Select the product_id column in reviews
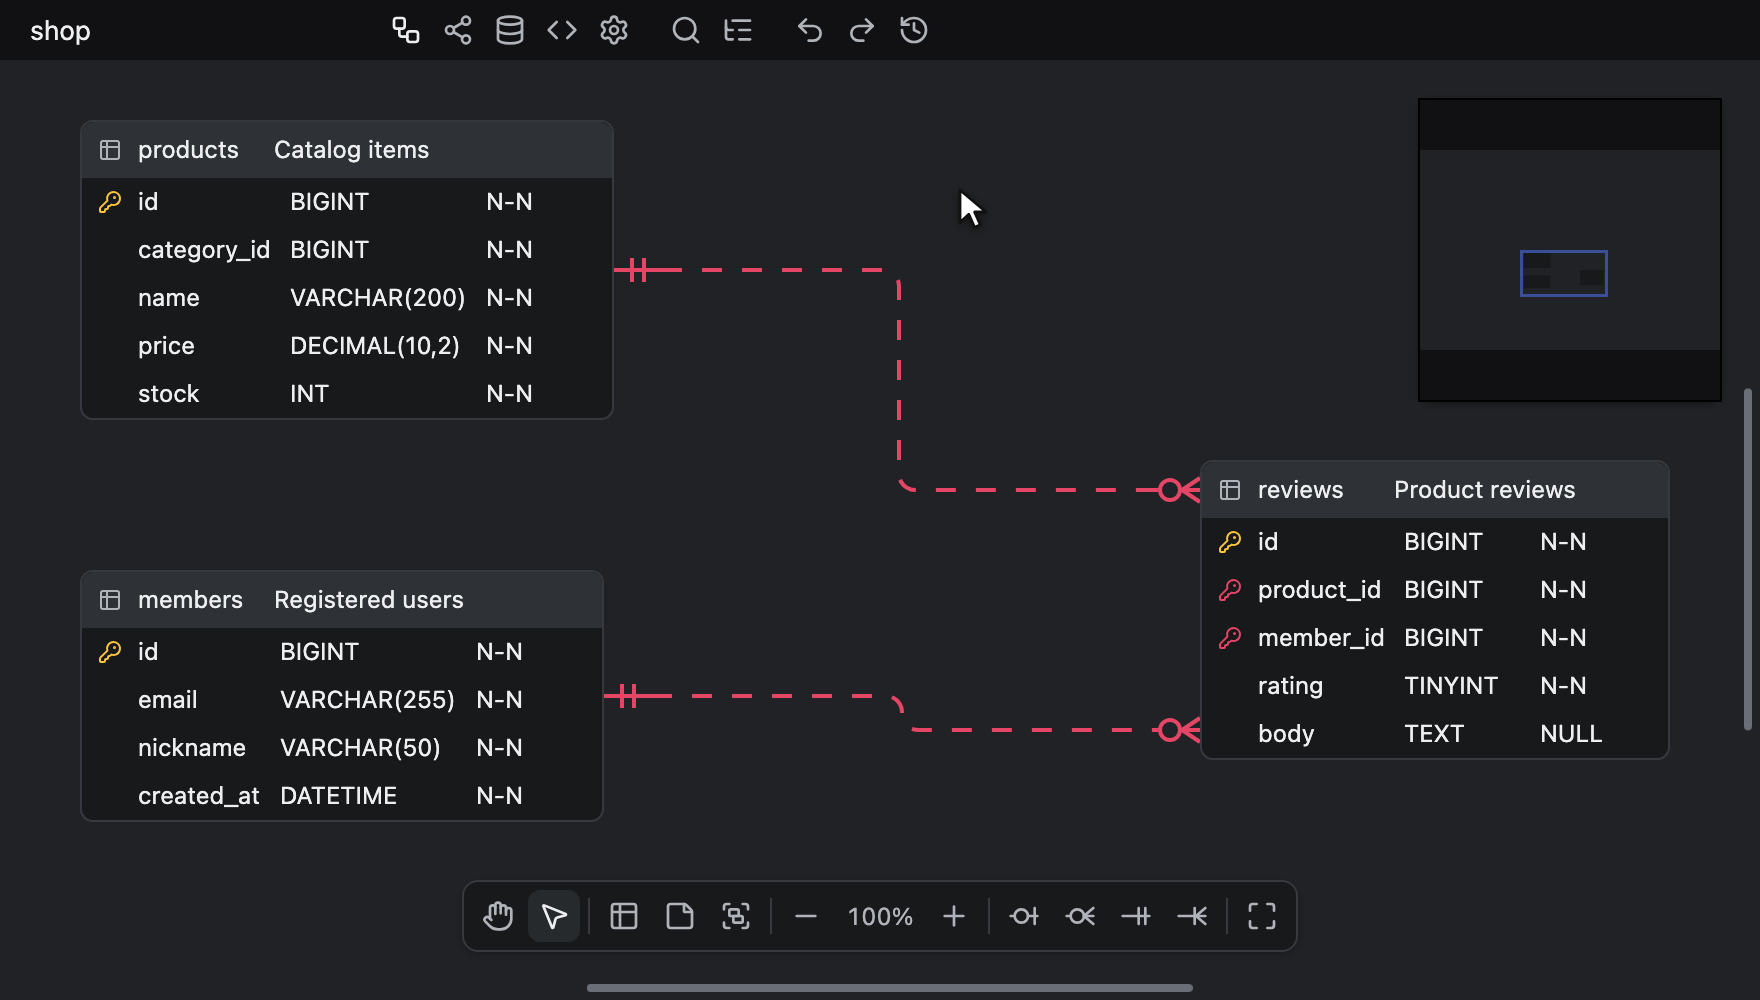This screenshot has width=1760, height=1000. pos(1435,590)
